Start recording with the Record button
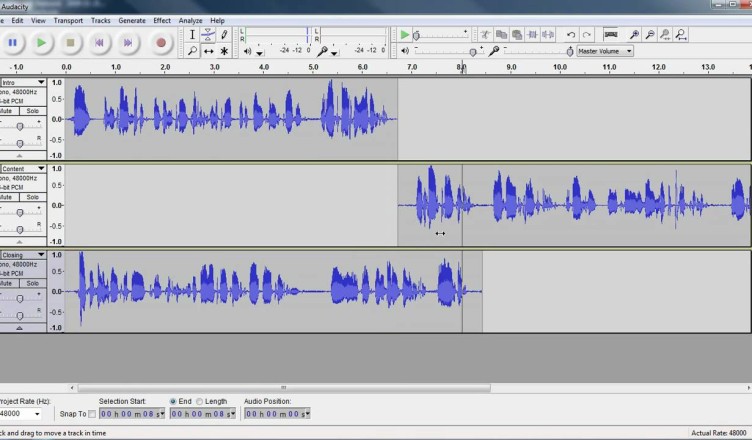 pos(161,43)
